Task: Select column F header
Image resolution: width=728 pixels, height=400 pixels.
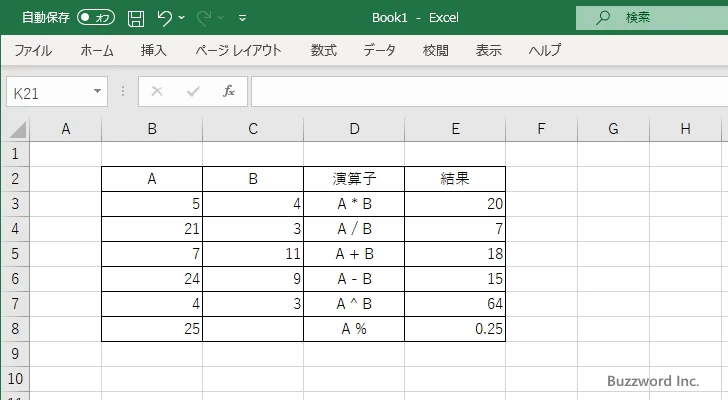Action: coord(541,129)
